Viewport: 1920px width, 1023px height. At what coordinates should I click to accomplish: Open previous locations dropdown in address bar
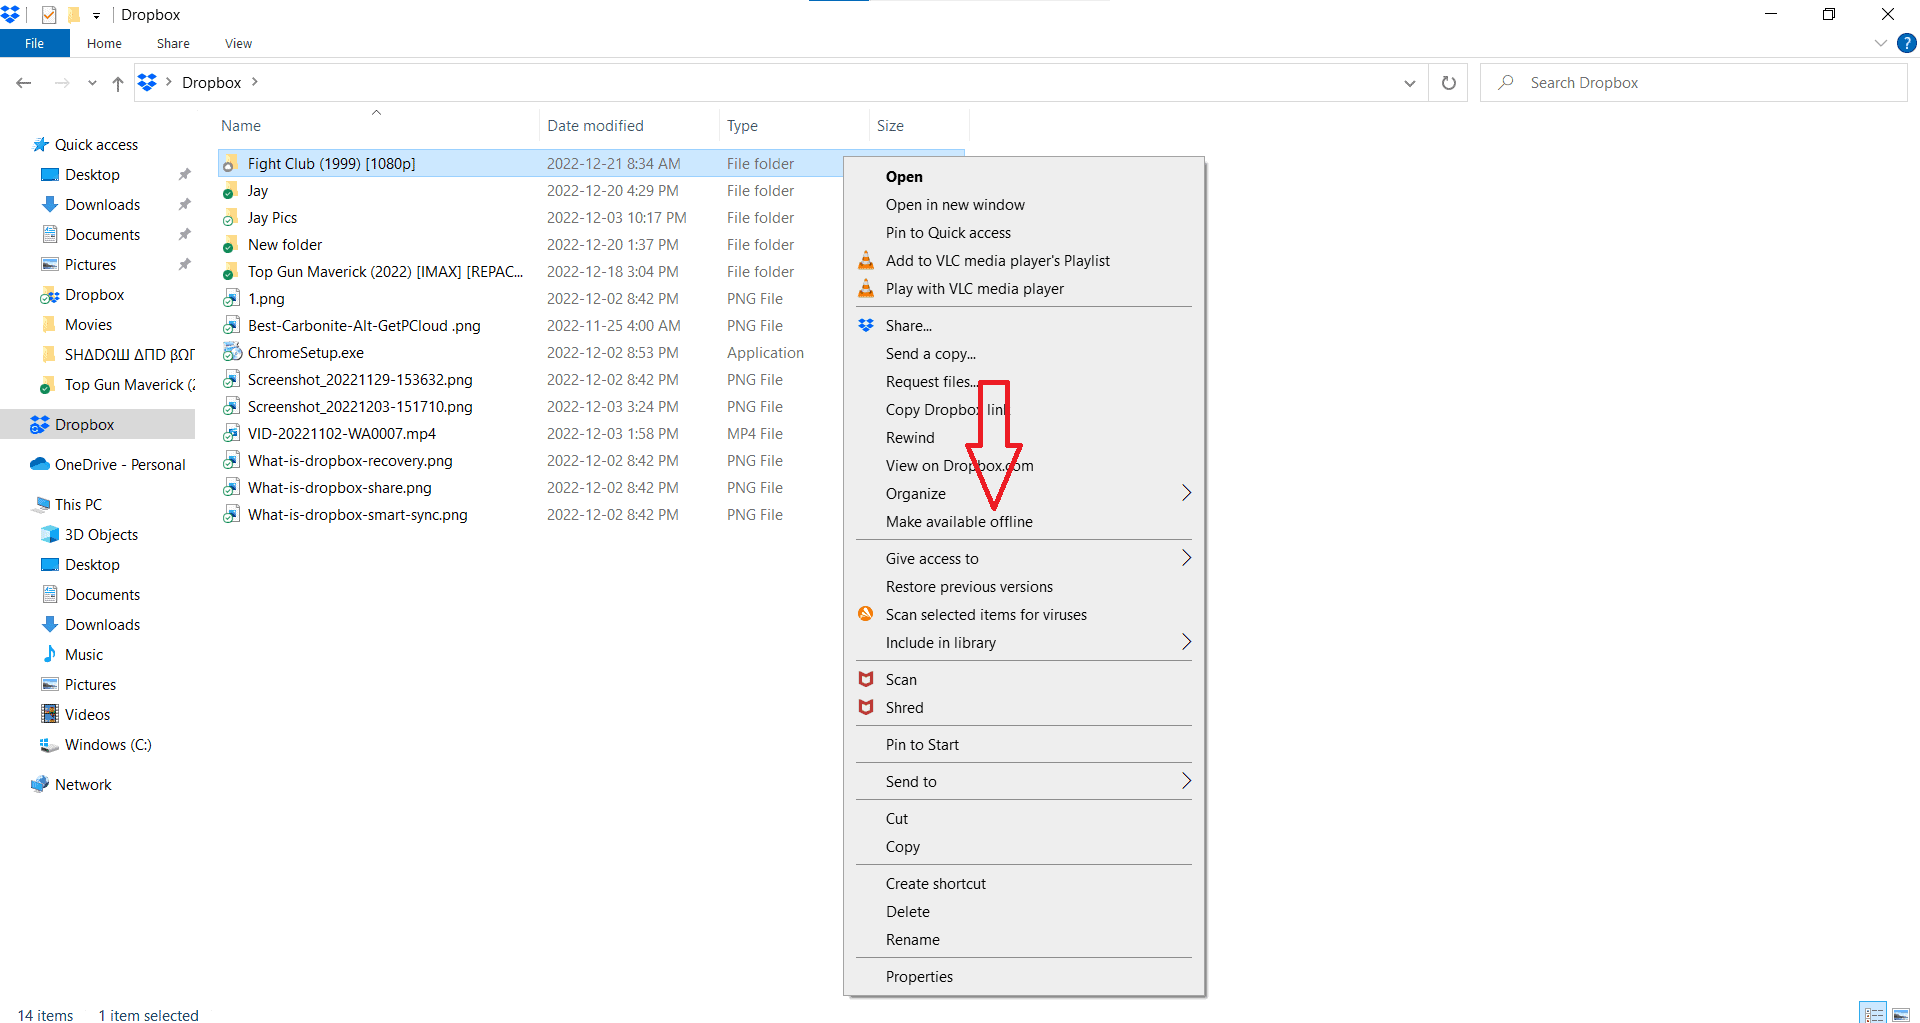[1410, 82]
